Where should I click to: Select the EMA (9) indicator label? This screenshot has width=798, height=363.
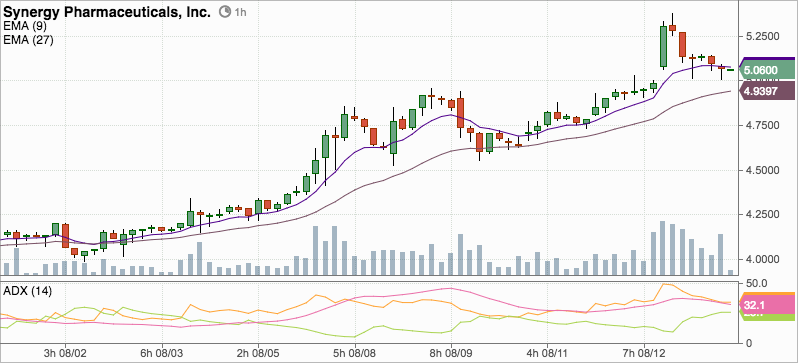25,26
